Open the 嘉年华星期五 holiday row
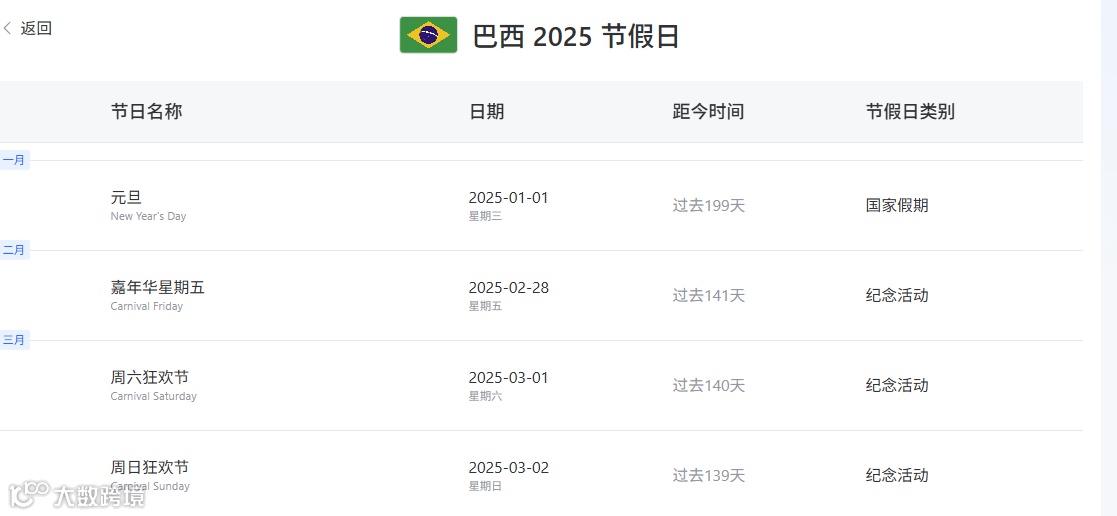The width and height of the screenshot is (1117, 516). 157,287
